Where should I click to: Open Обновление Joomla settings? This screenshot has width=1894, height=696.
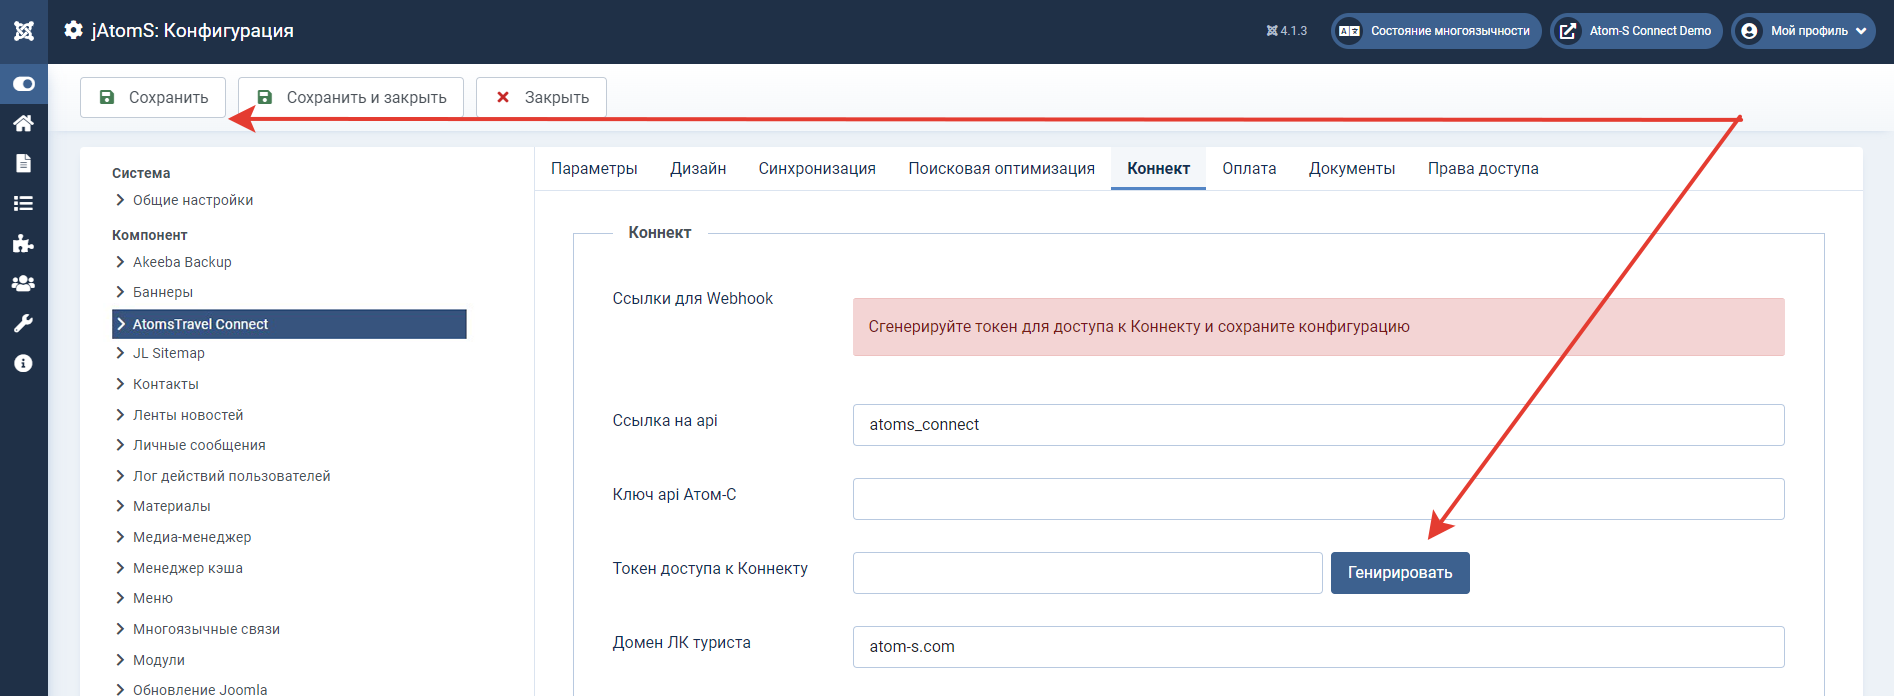click(200, 689)
